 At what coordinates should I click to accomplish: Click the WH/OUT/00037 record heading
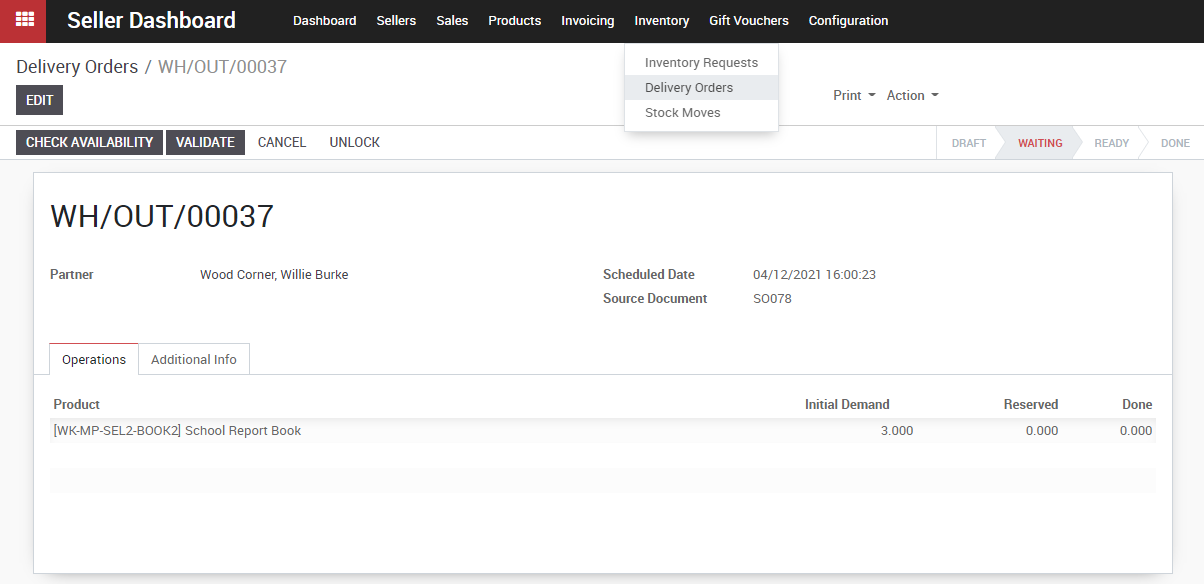[x=162, y=216]
